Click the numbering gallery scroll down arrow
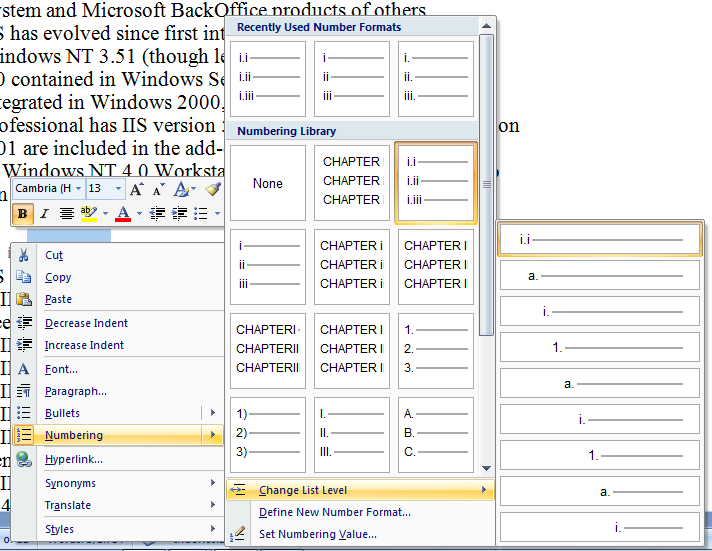Image resolution: width=712 pixels, height=551 pixels. tap(486, 468)
